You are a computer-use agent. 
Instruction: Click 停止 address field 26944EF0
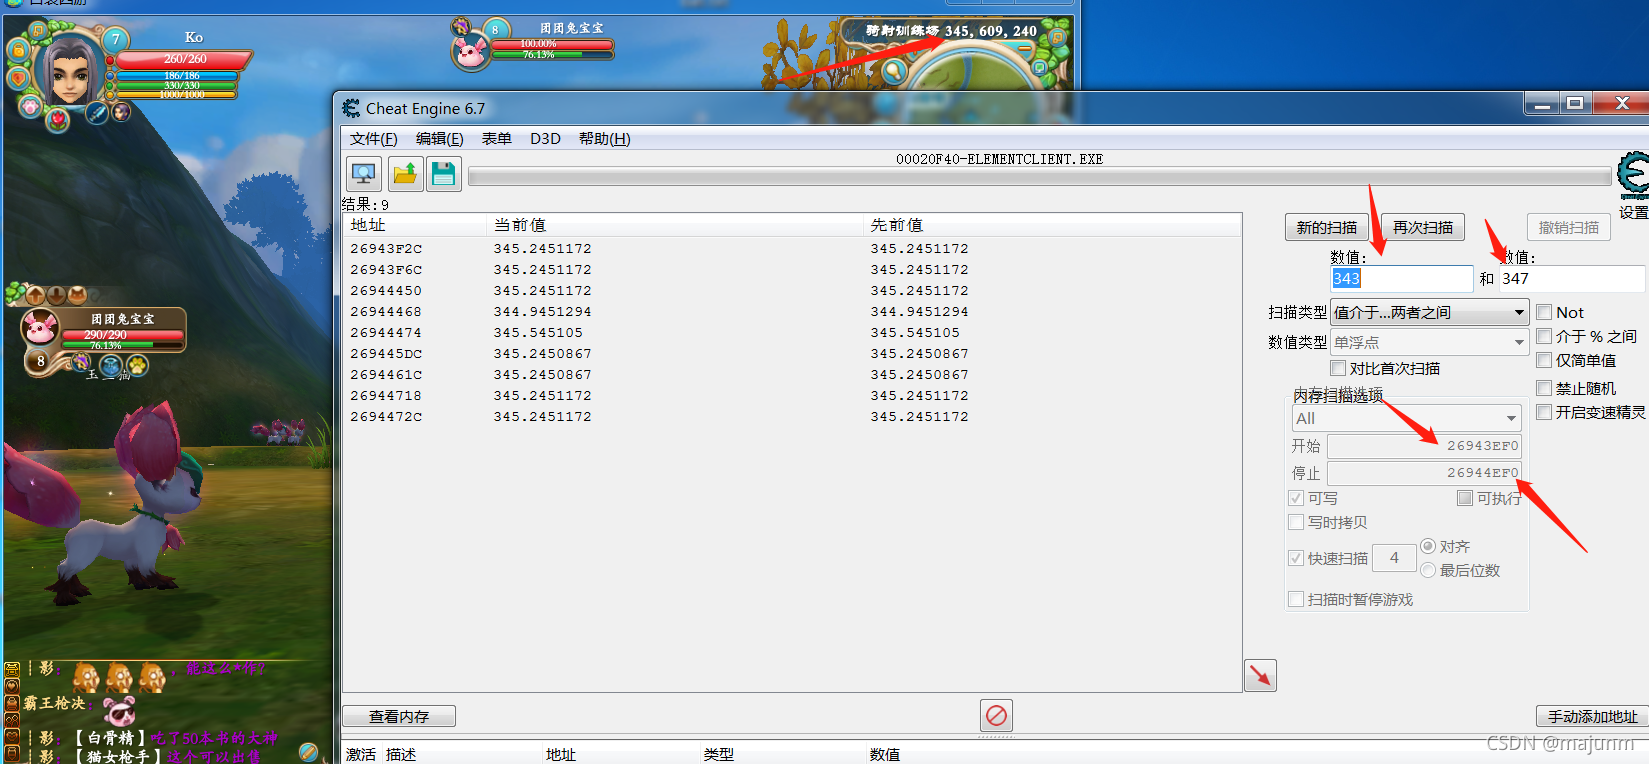(1425, 473)
